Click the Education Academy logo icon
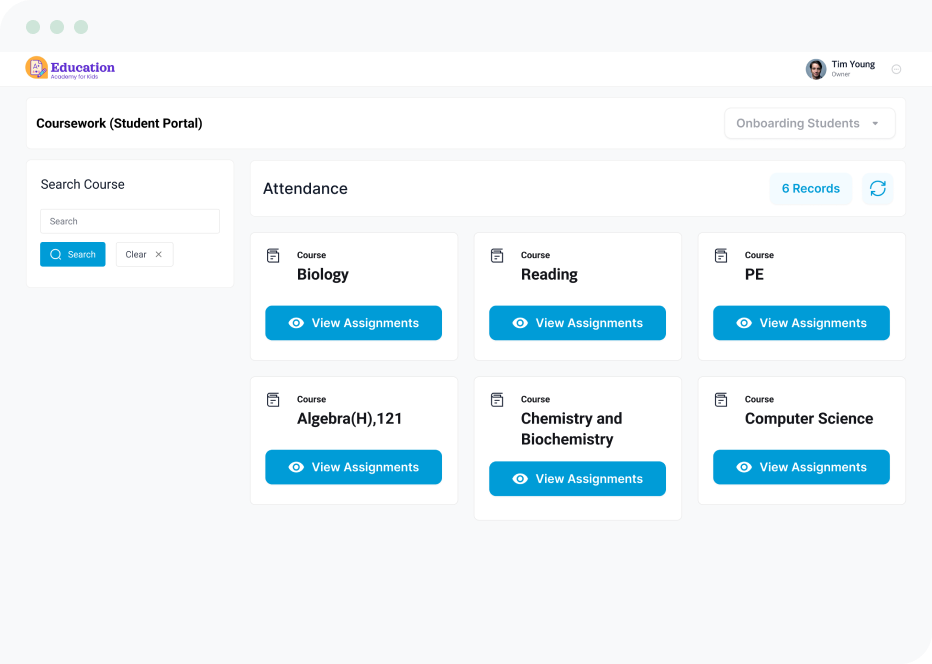Viewport: 932px width, 664px height. 37,68
